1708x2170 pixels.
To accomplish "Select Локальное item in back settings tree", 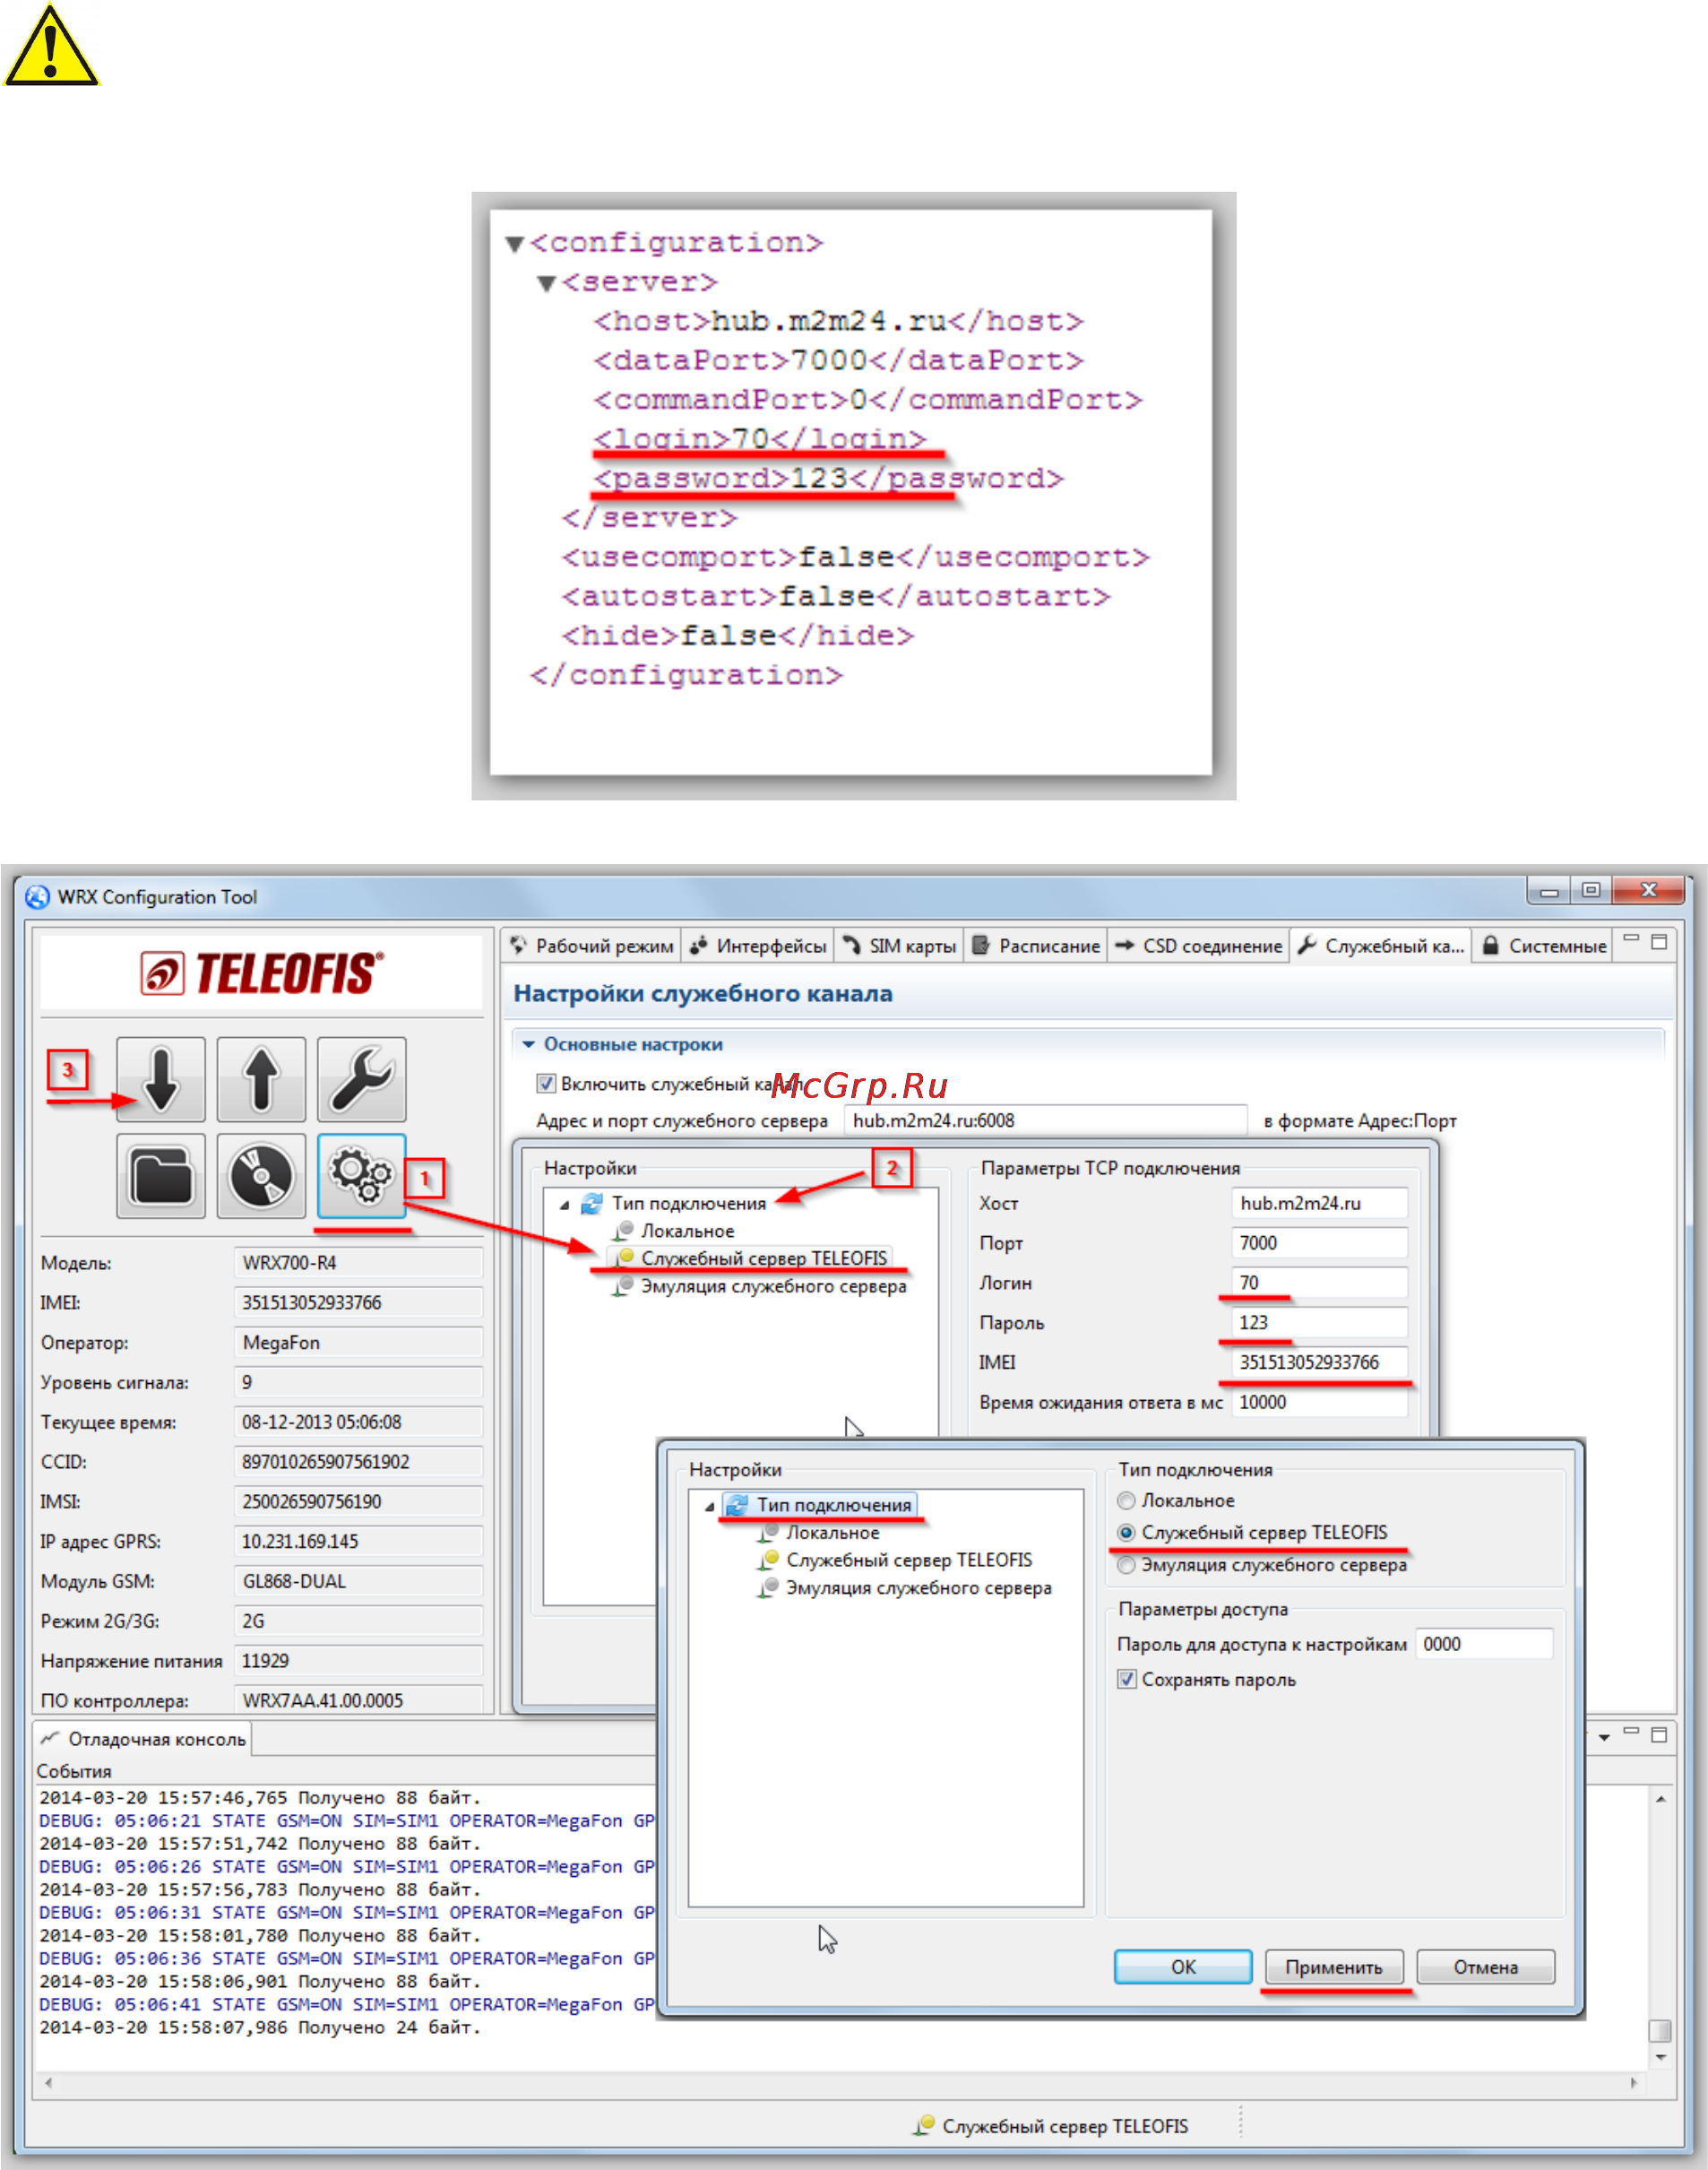I will coord(688,1231).
